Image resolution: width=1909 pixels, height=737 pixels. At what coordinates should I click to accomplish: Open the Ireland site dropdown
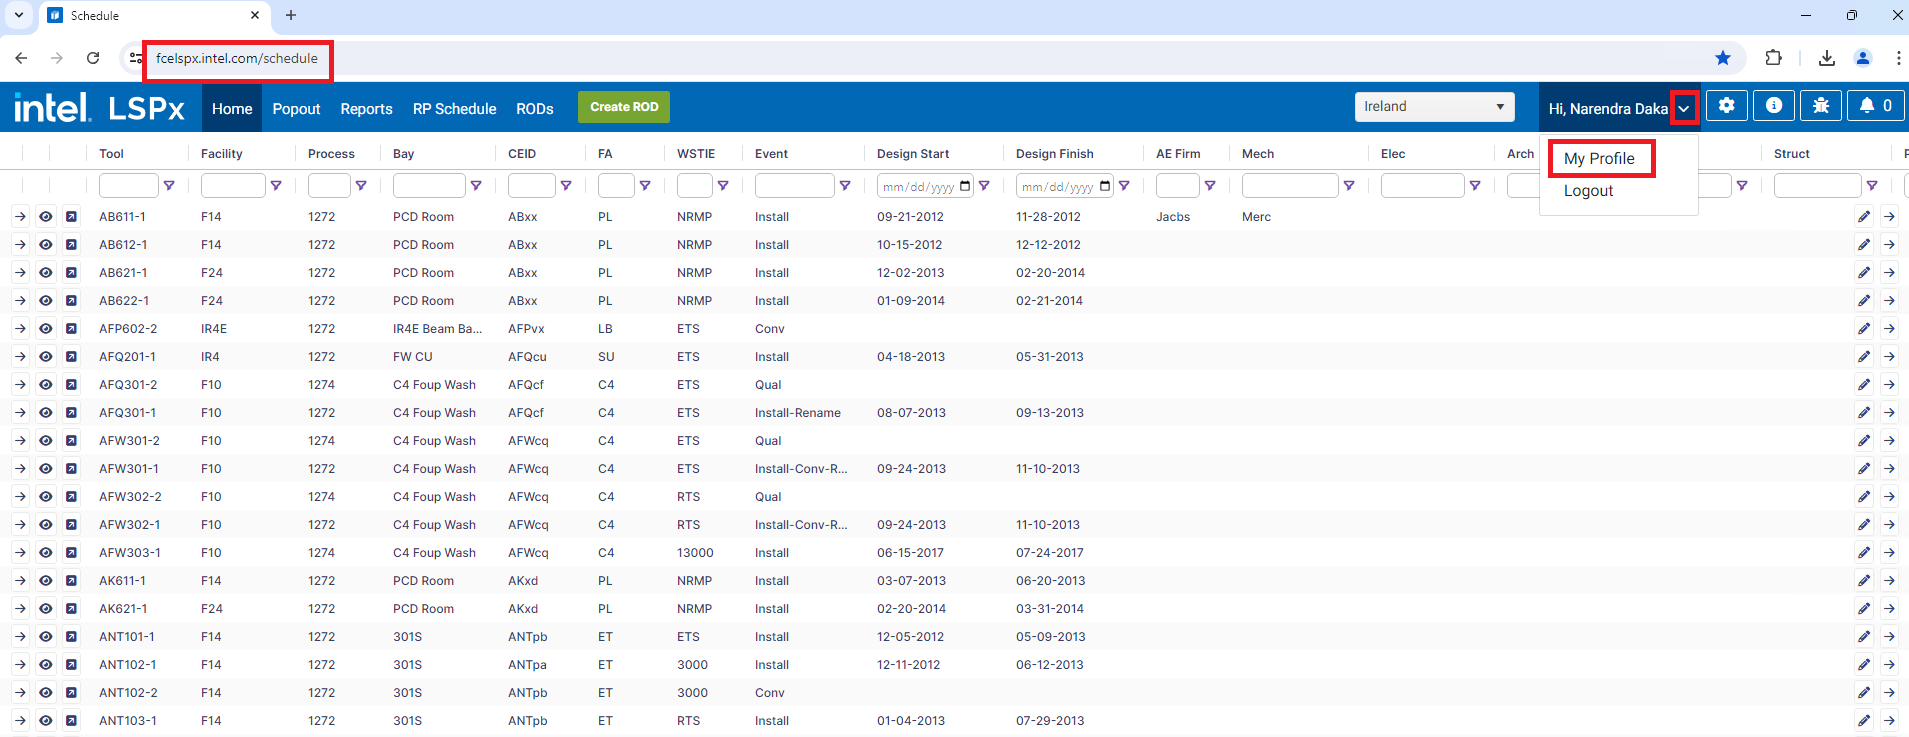1434,107
